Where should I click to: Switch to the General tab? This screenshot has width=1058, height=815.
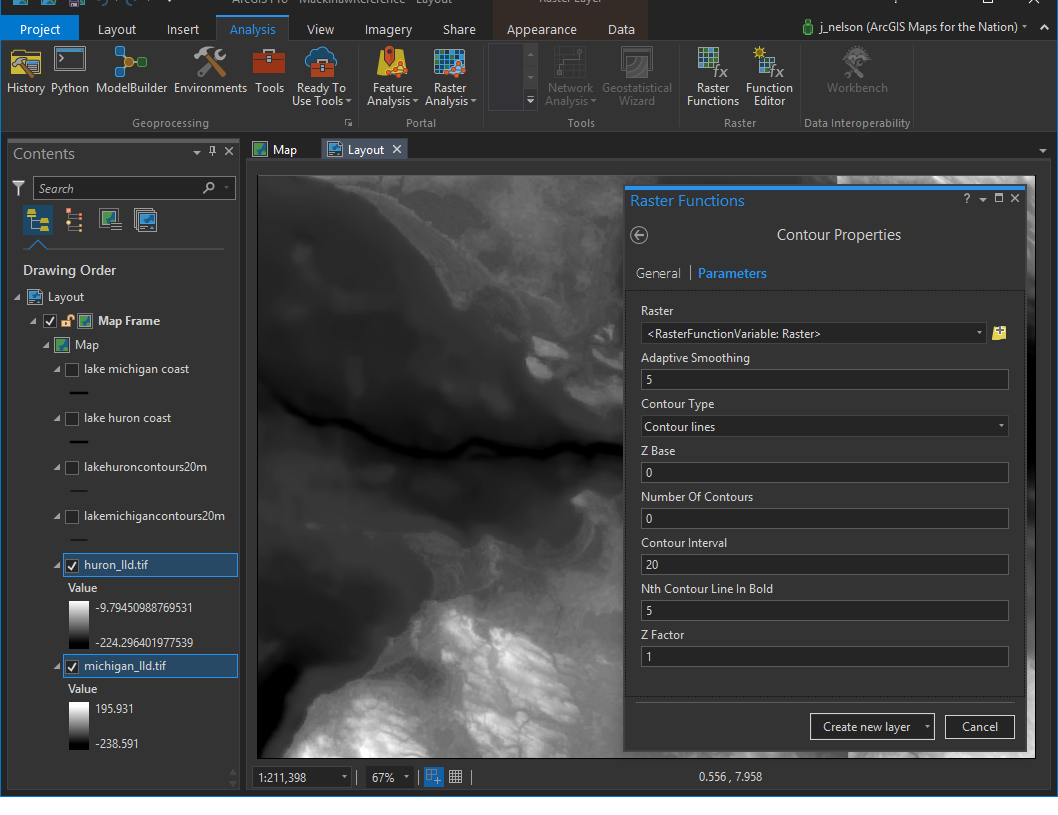click(658, 273)
